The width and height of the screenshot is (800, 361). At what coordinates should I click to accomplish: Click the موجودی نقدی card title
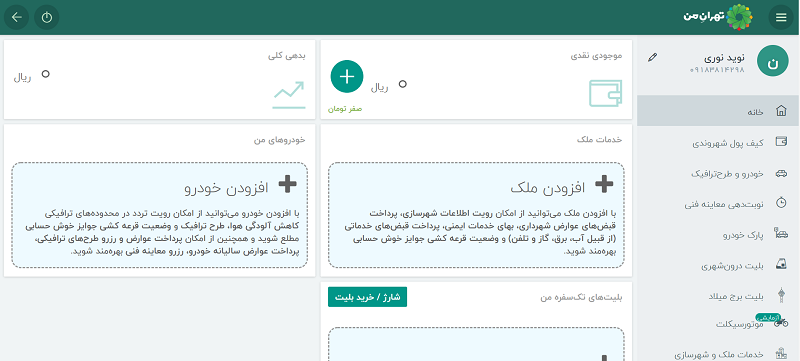[x=596, y=56]
